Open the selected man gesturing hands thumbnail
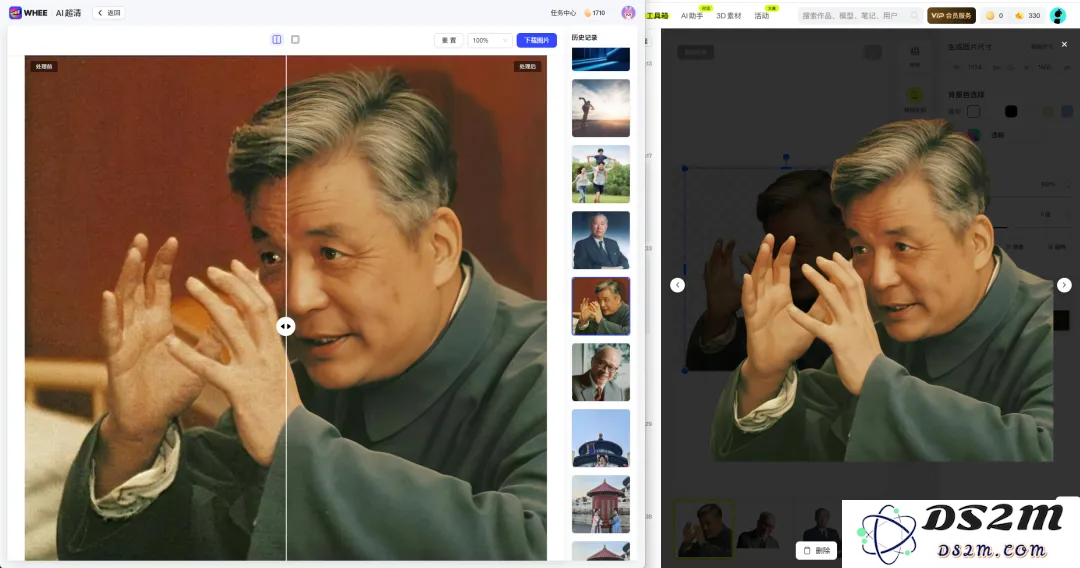 601,306
